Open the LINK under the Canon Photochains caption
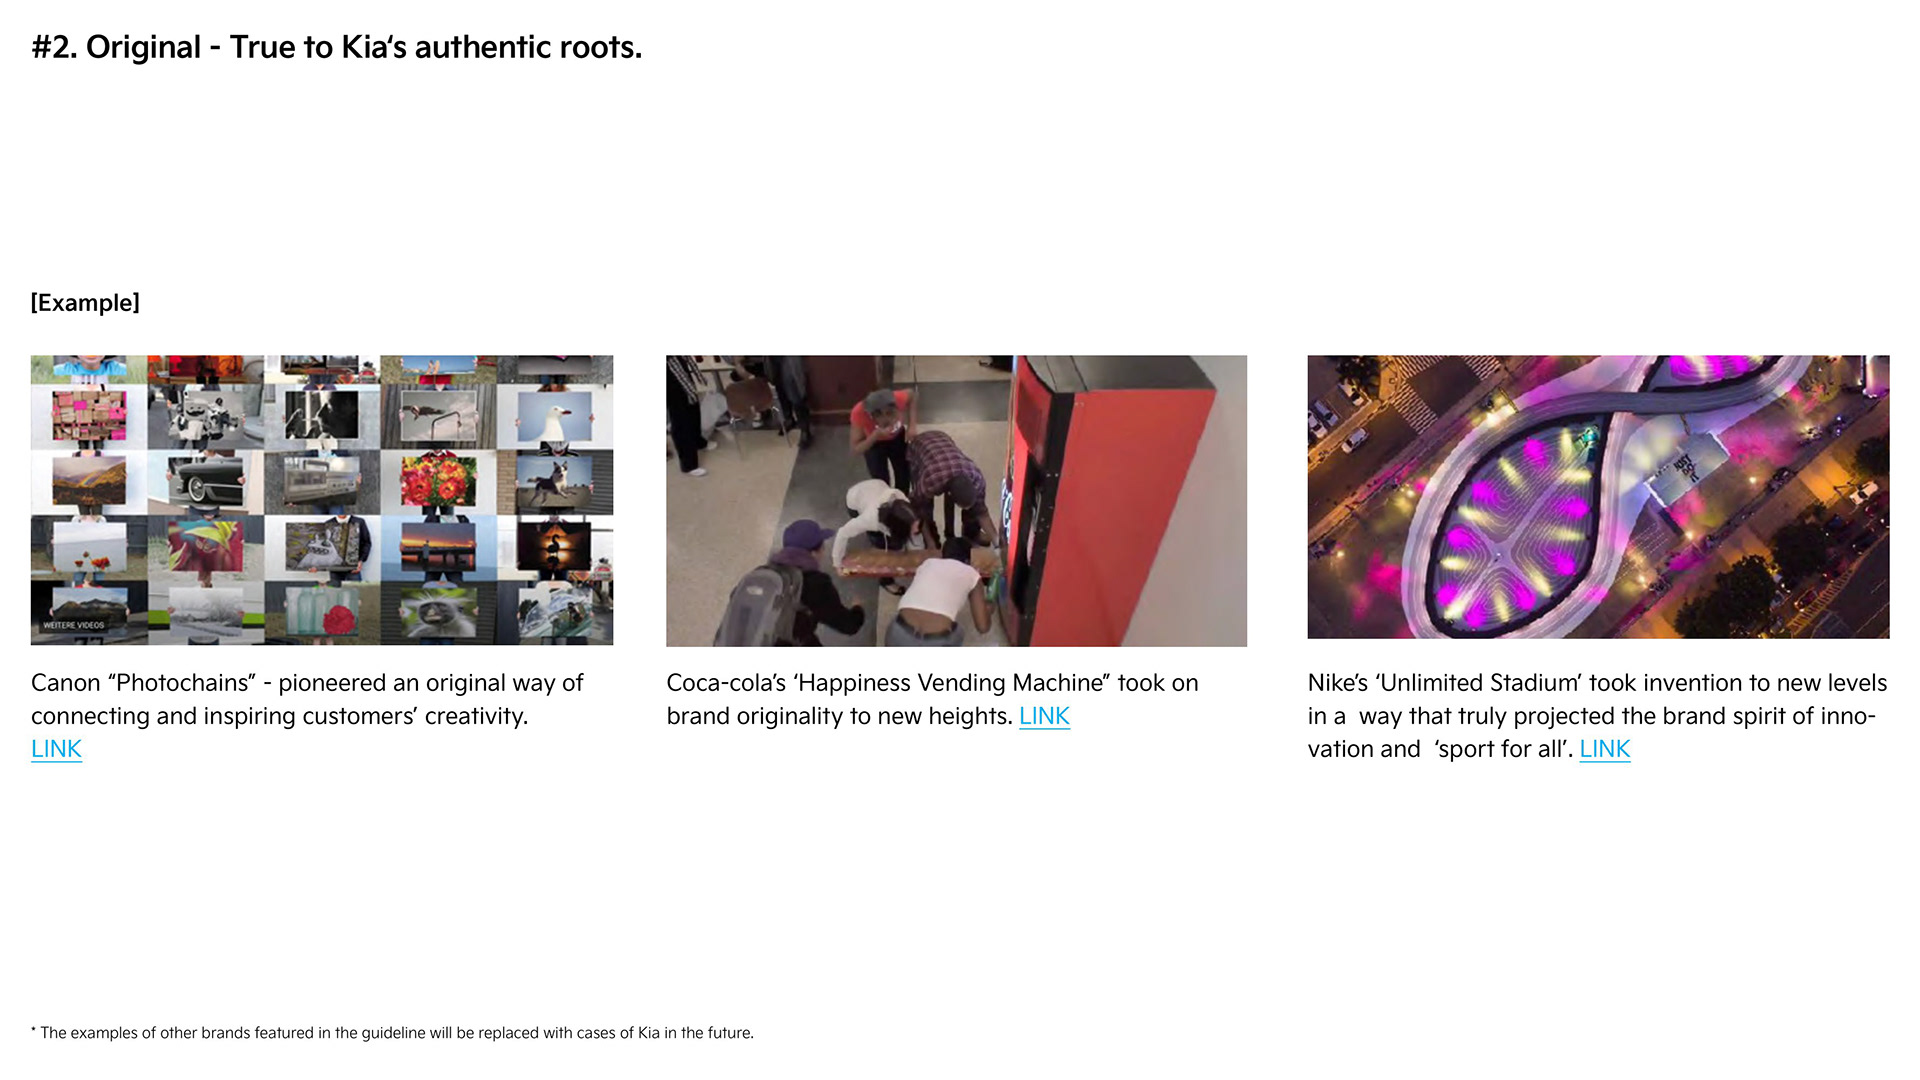The width and height of the screenshot is (1920, 1080). (x=56, y=749)
